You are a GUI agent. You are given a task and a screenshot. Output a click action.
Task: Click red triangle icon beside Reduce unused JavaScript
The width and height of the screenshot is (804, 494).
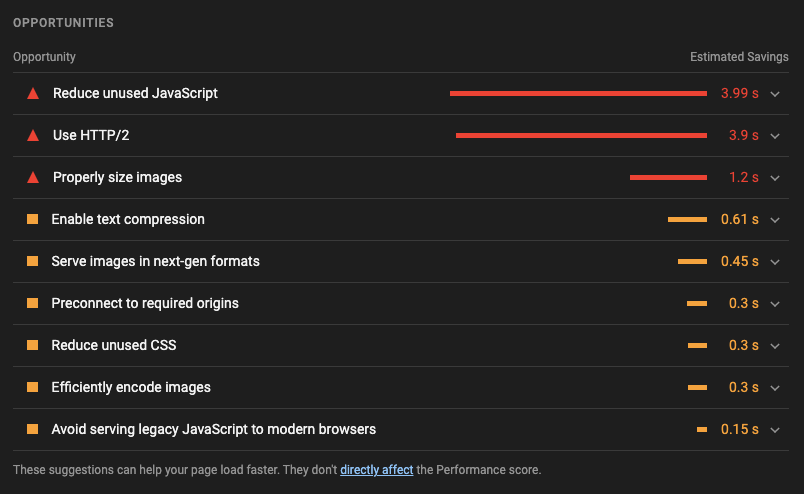point(33,94)
